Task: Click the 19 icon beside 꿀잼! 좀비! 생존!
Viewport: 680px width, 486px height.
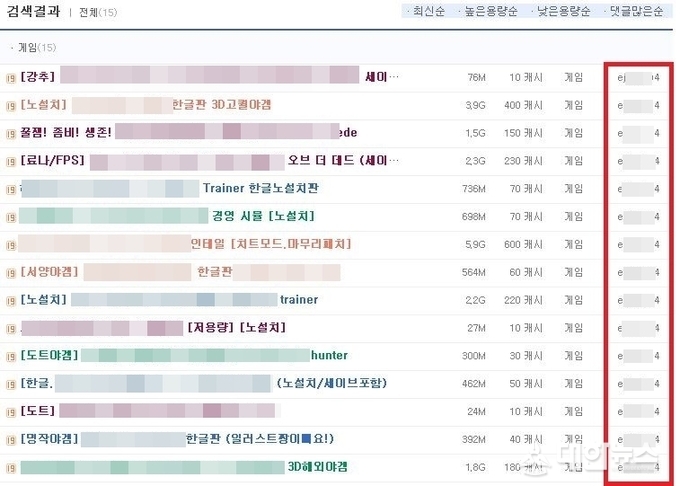Action: [x=11, y=134]
